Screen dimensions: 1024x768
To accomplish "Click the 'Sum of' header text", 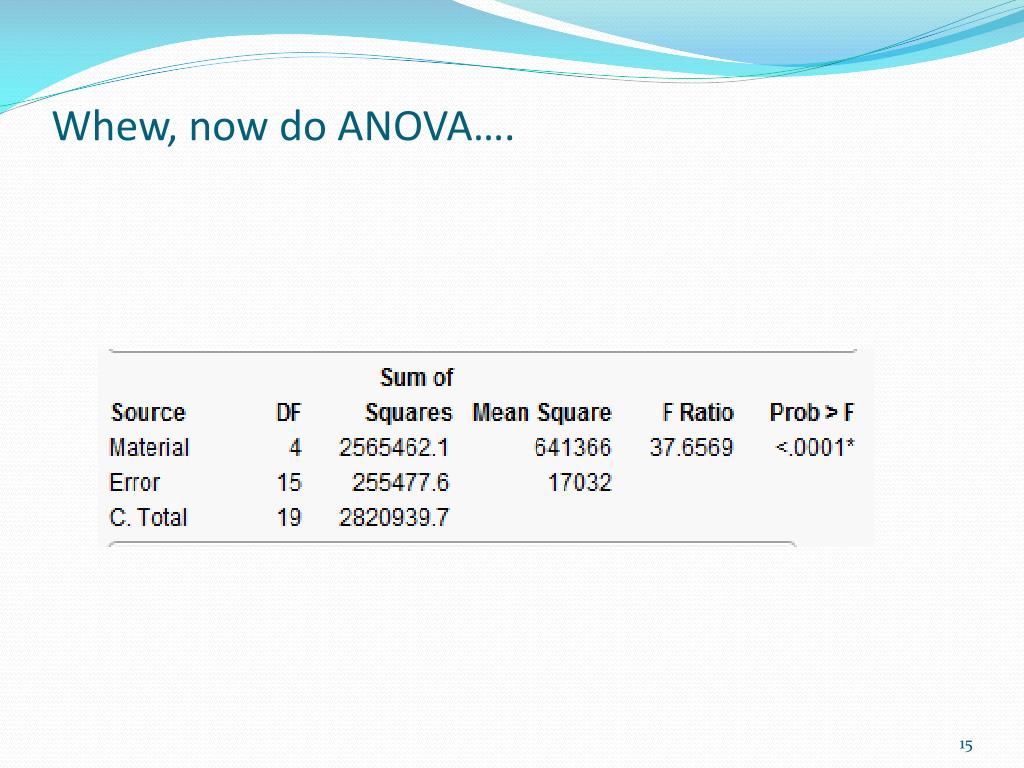I will [417, 377].
